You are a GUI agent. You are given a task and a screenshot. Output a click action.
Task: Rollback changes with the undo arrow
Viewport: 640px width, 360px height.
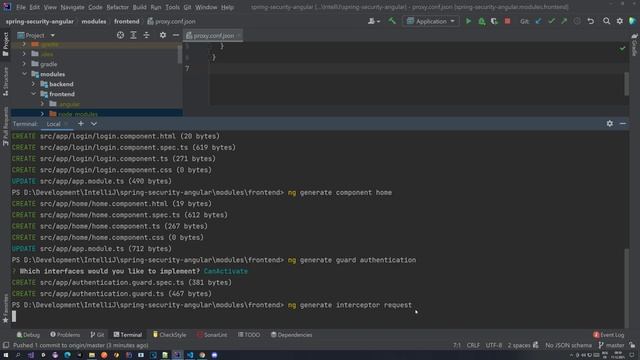pos(591,21)
